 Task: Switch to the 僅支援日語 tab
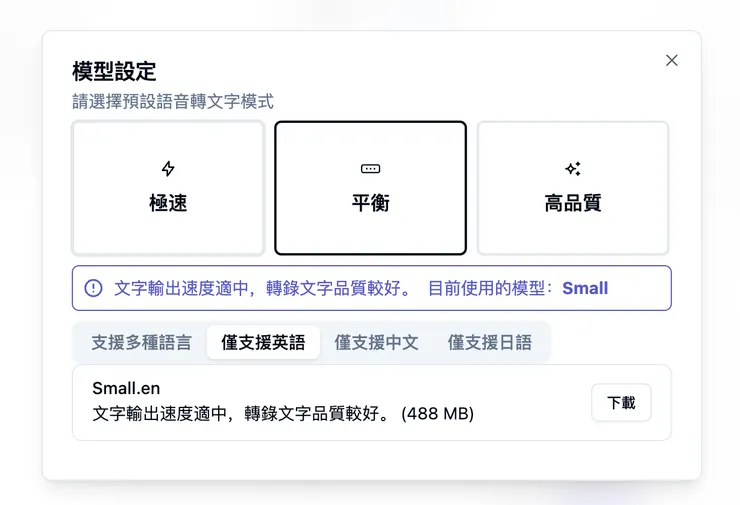(x=490, y=342)
